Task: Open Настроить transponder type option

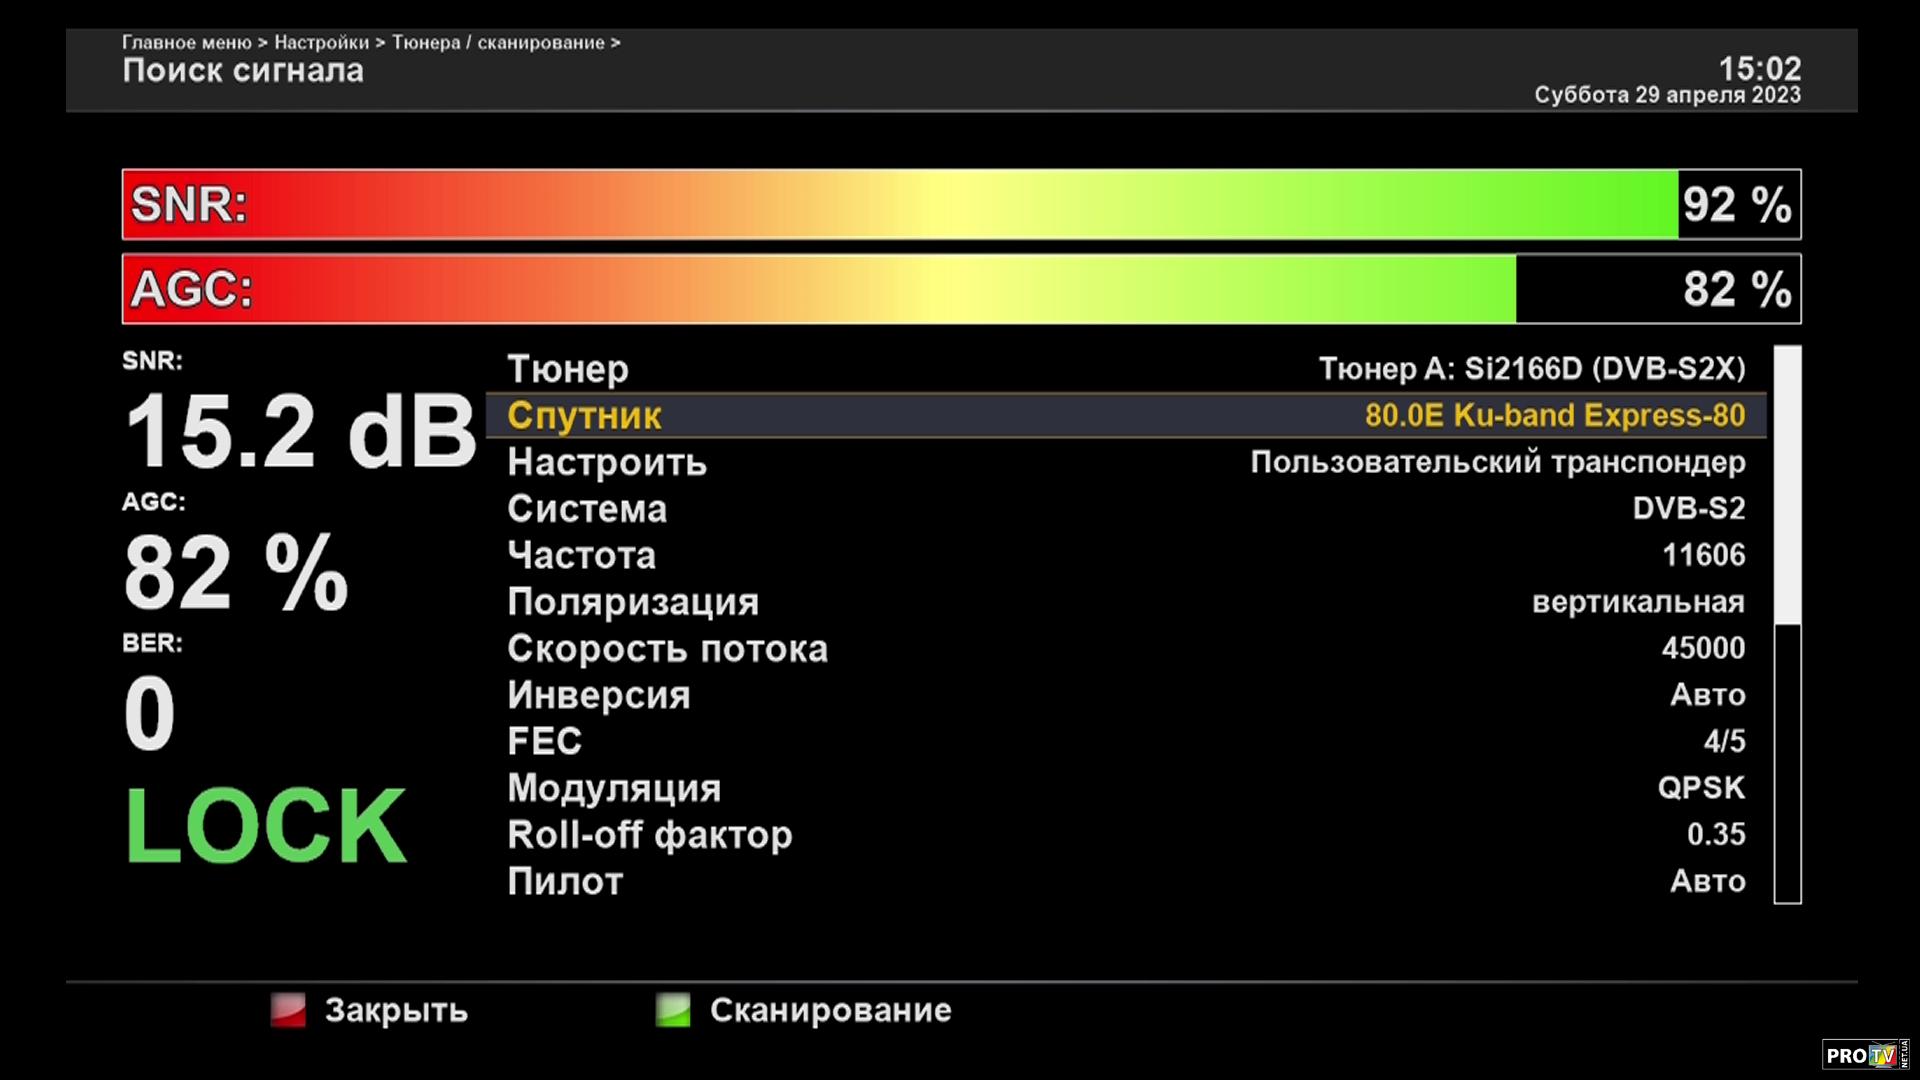Action: click(x=1497, y=462)
